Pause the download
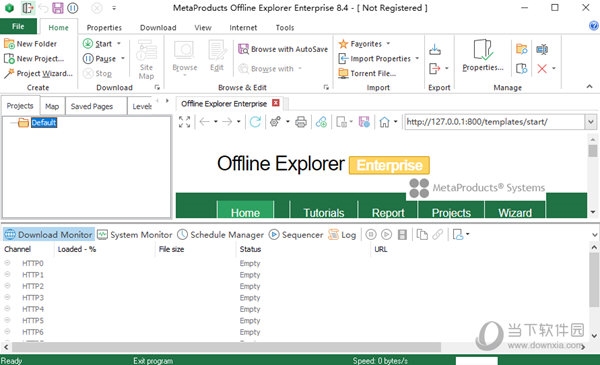The height and width of the screenshot is (365, 600). tap(99, 59)
